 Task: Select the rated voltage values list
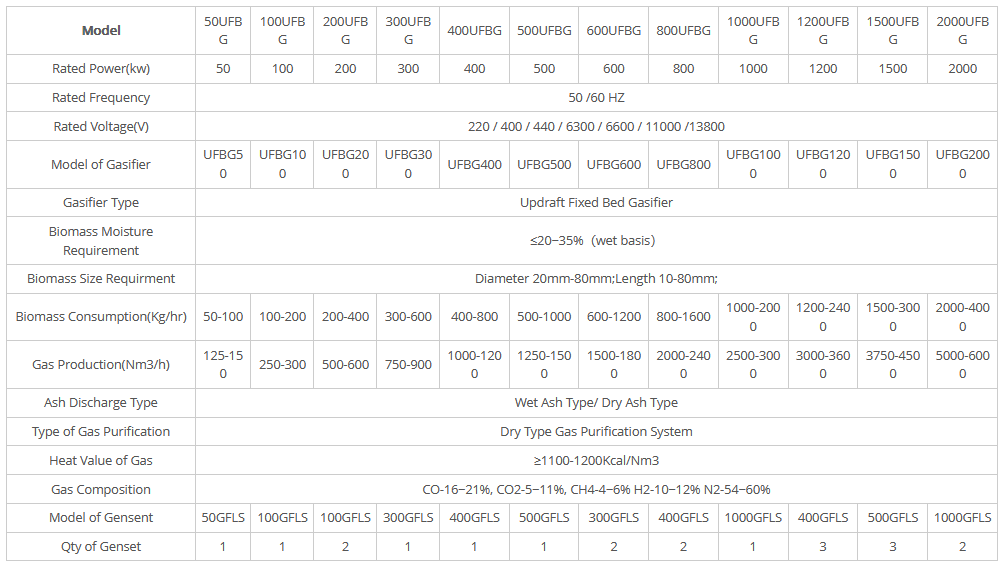click(596, 127)
